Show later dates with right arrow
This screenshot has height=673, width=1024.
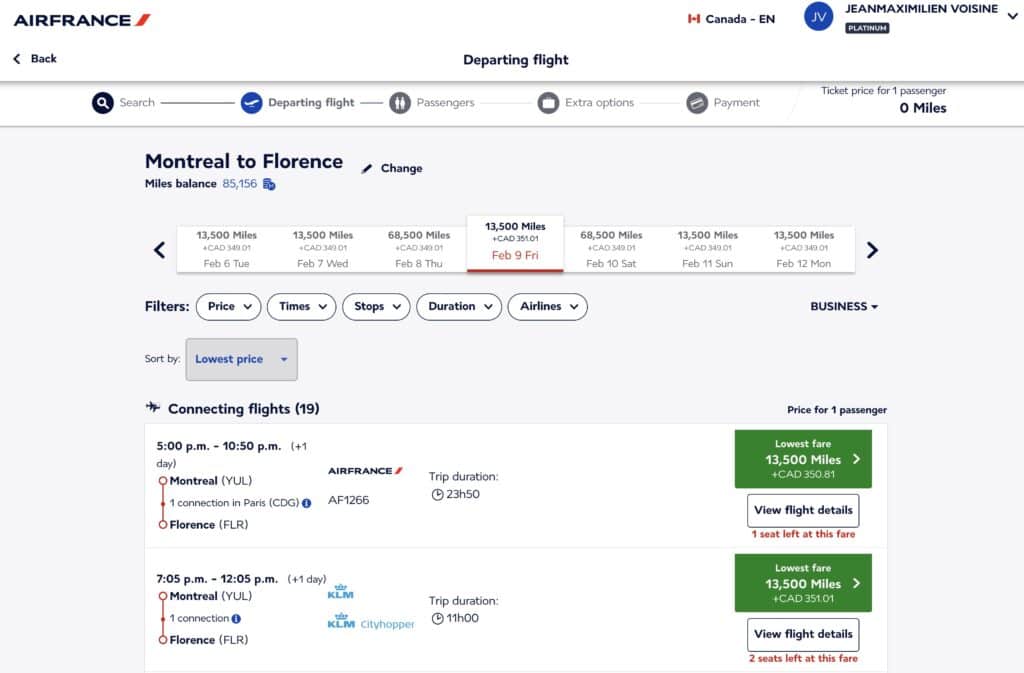[x=872, y=250]
